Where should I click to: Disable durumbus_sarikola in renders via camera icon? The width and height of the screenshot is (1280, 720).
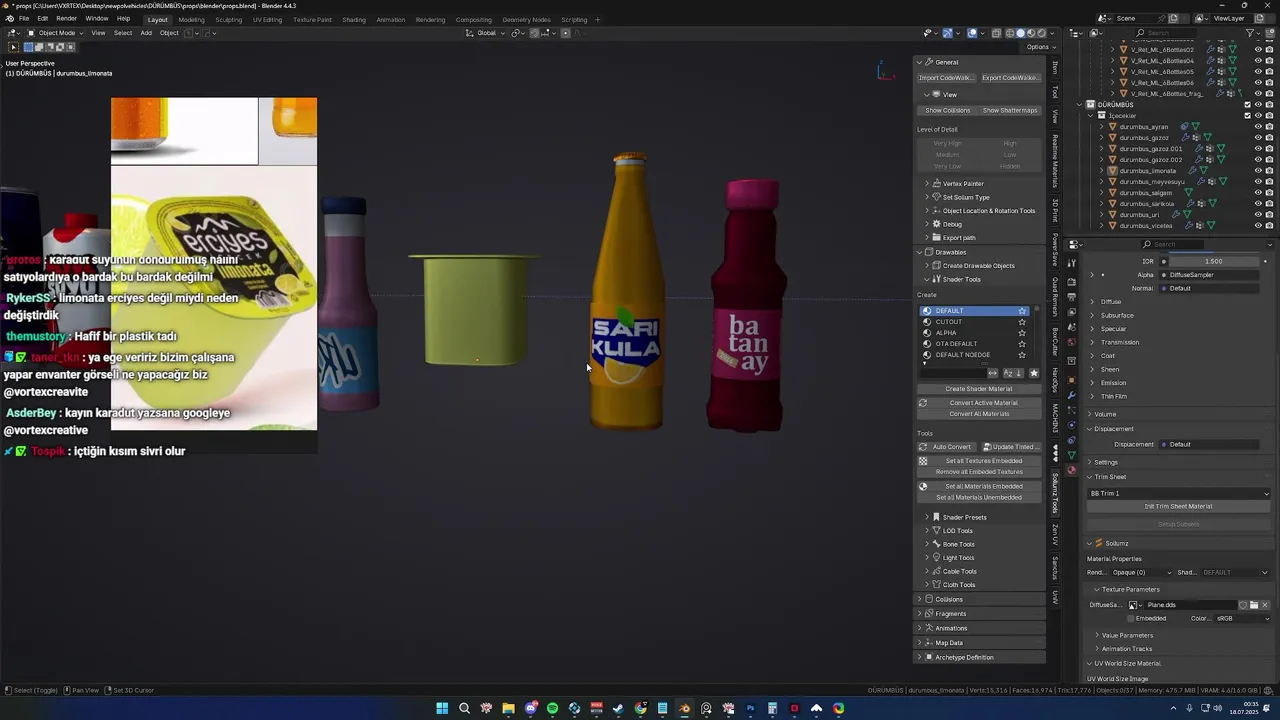[1269, 204]
